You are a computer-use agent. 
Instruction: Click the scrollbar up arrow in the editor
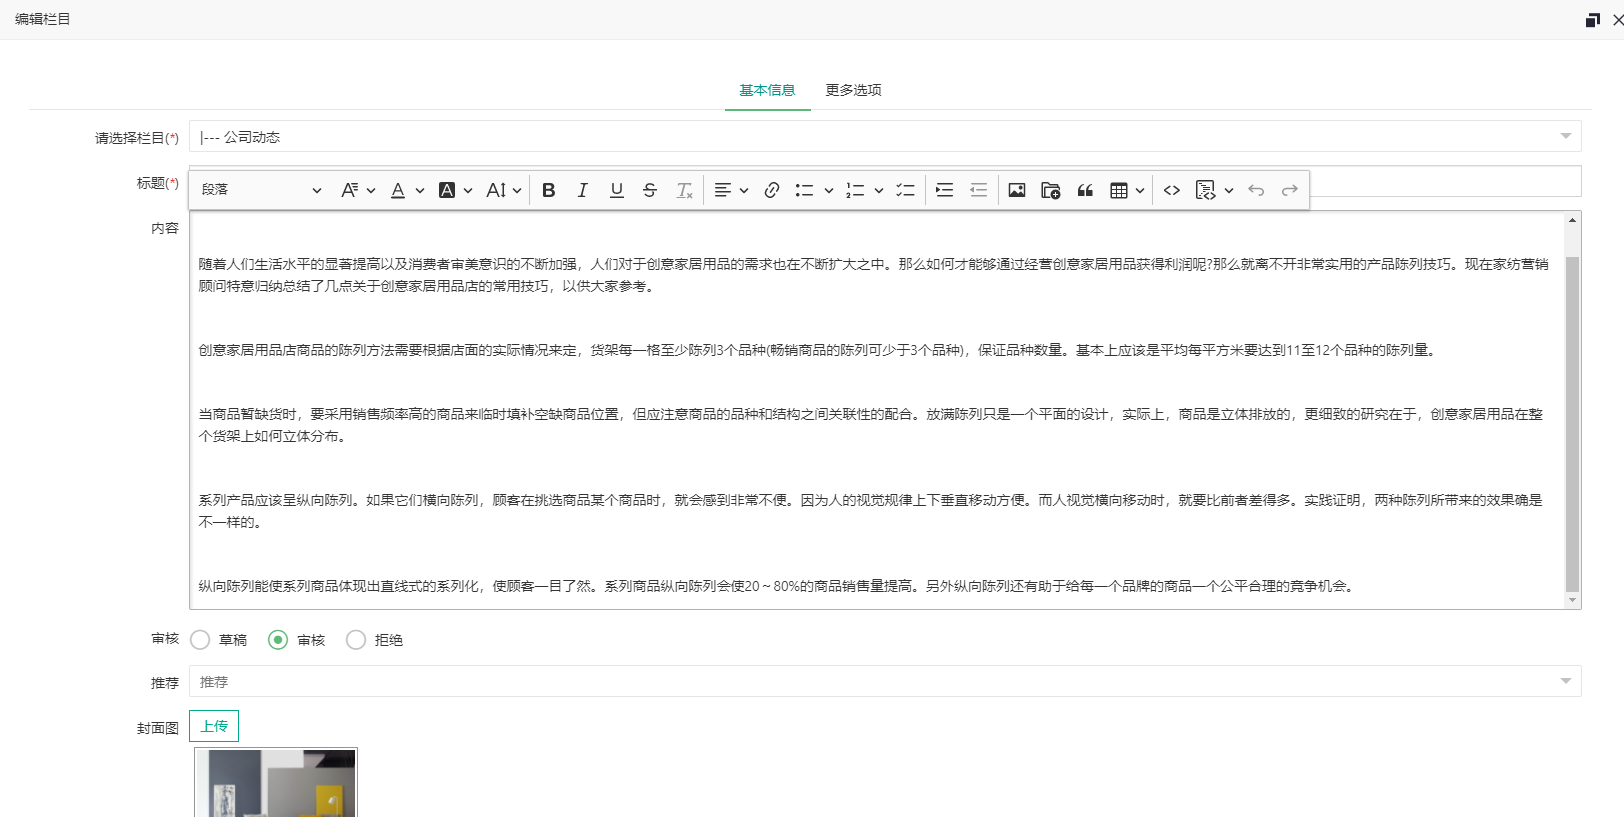(x=1572, y=219)
